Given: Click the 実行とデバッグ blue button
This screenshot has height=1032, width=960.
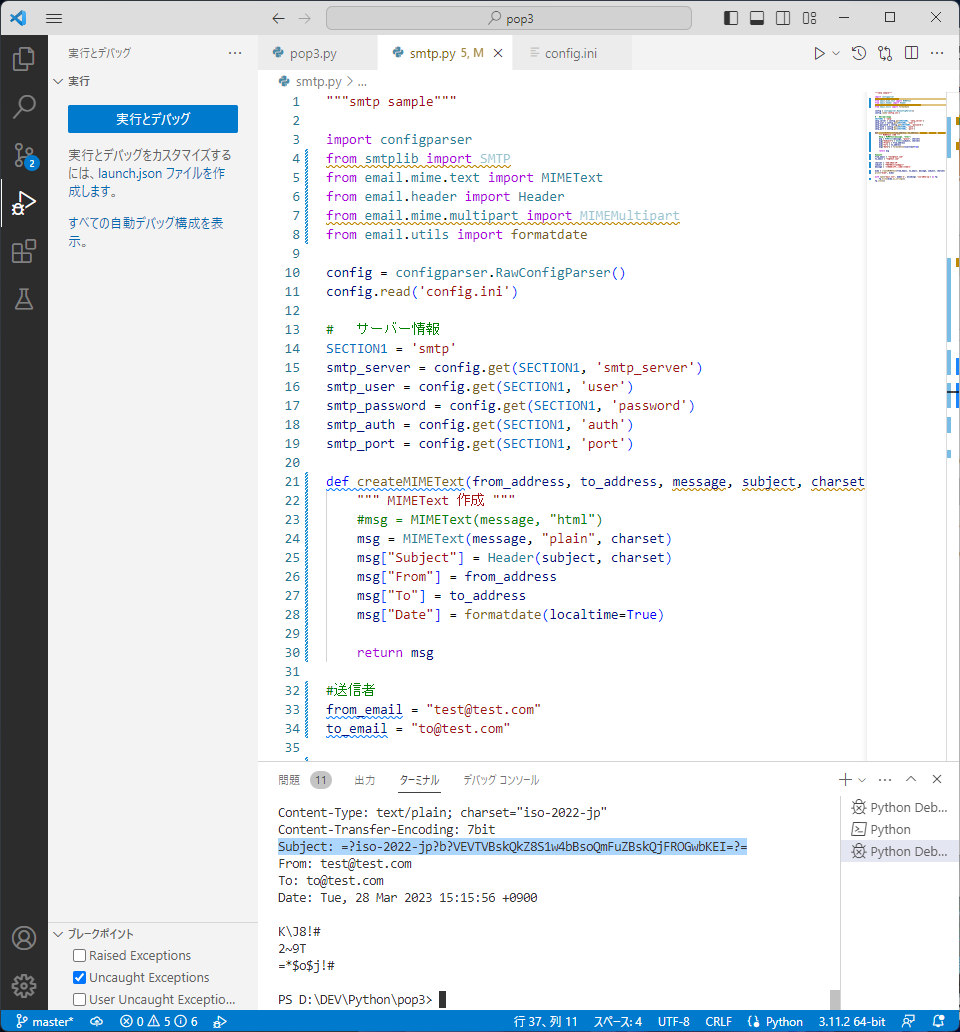Looking at the screenshot, I should pyautogui.click(x=153, y=119).
